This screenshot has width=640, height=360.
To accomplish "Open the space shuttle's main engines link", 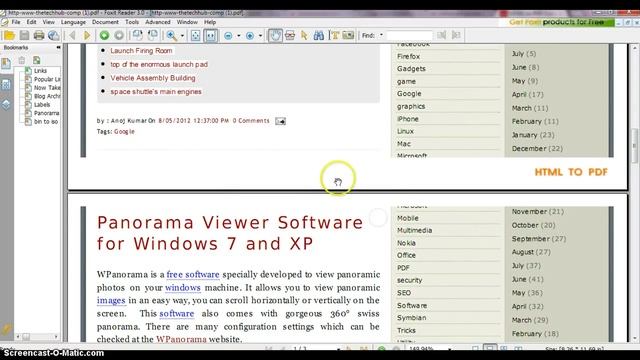I will (156, 91).
